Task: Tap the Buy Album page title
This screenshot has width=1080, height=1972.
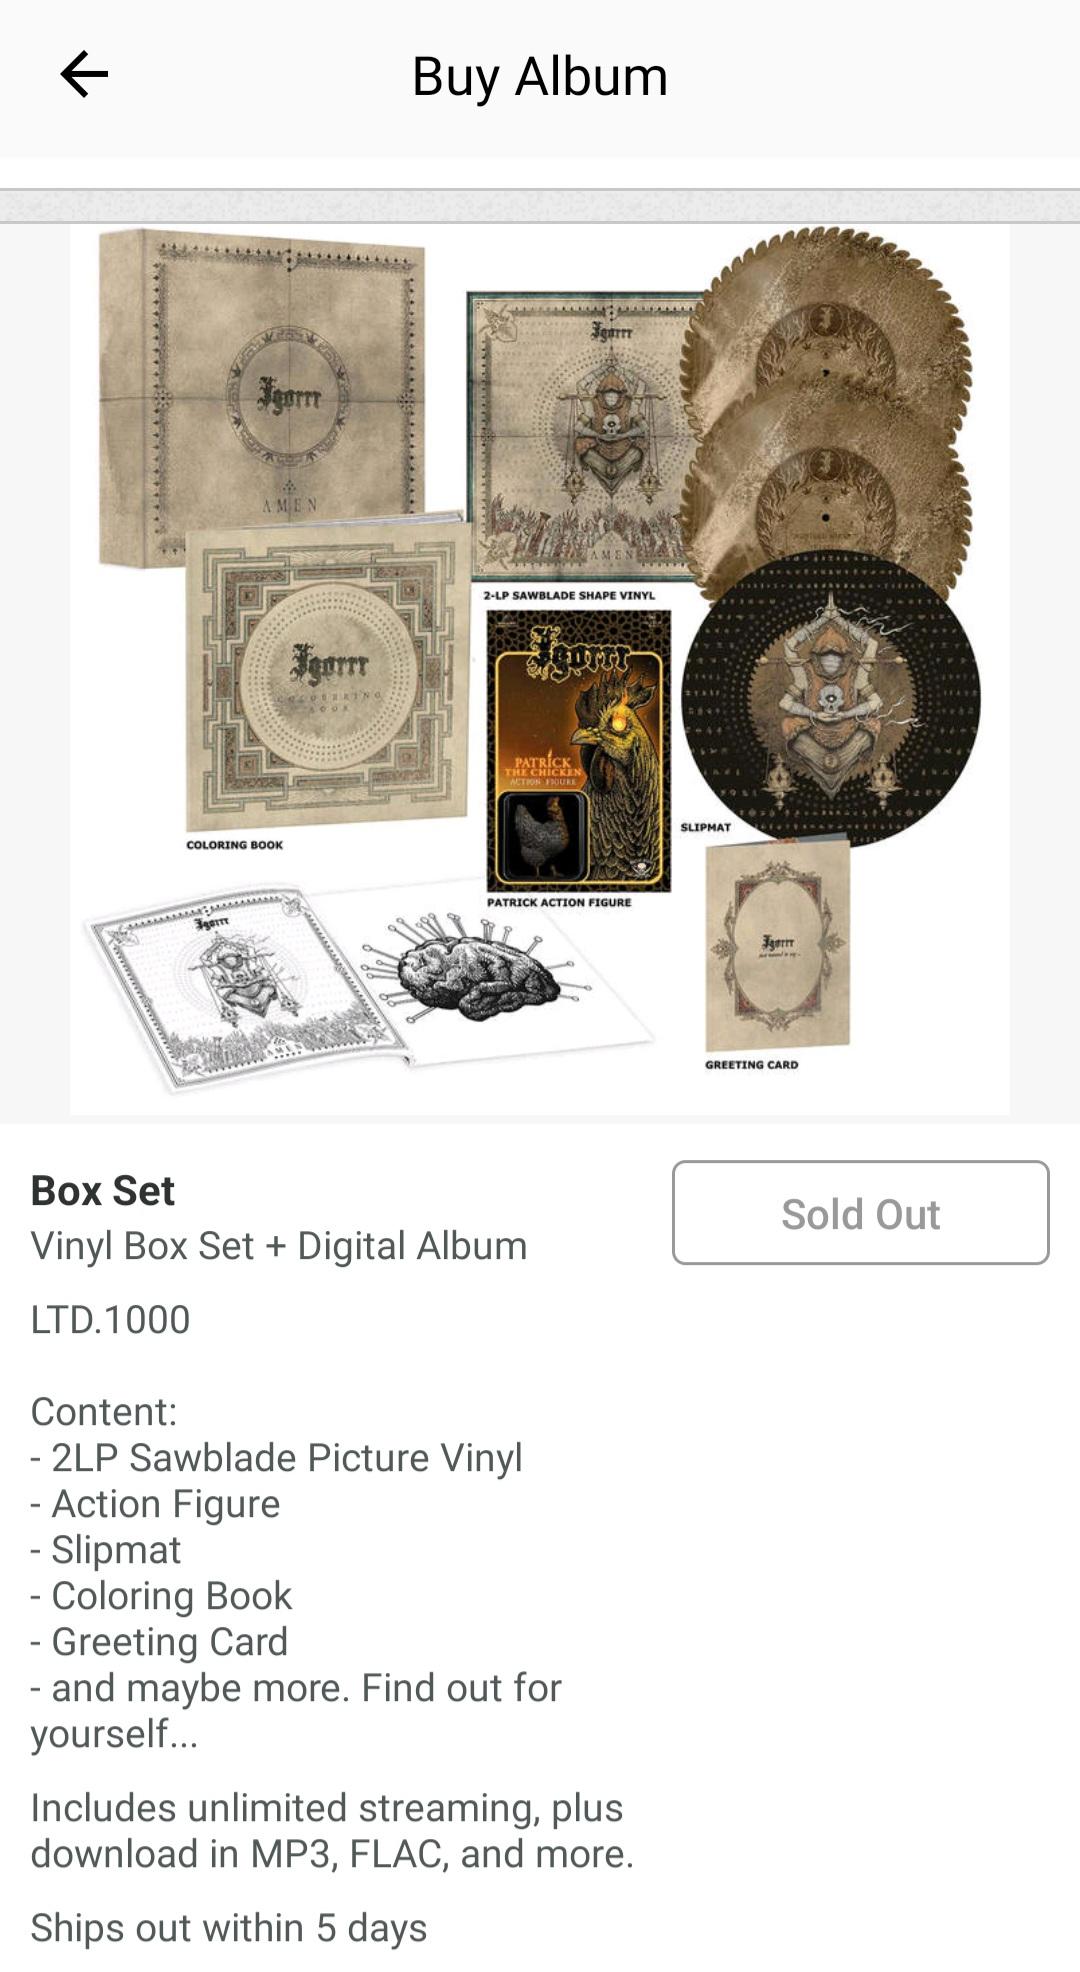Action: 540,76
